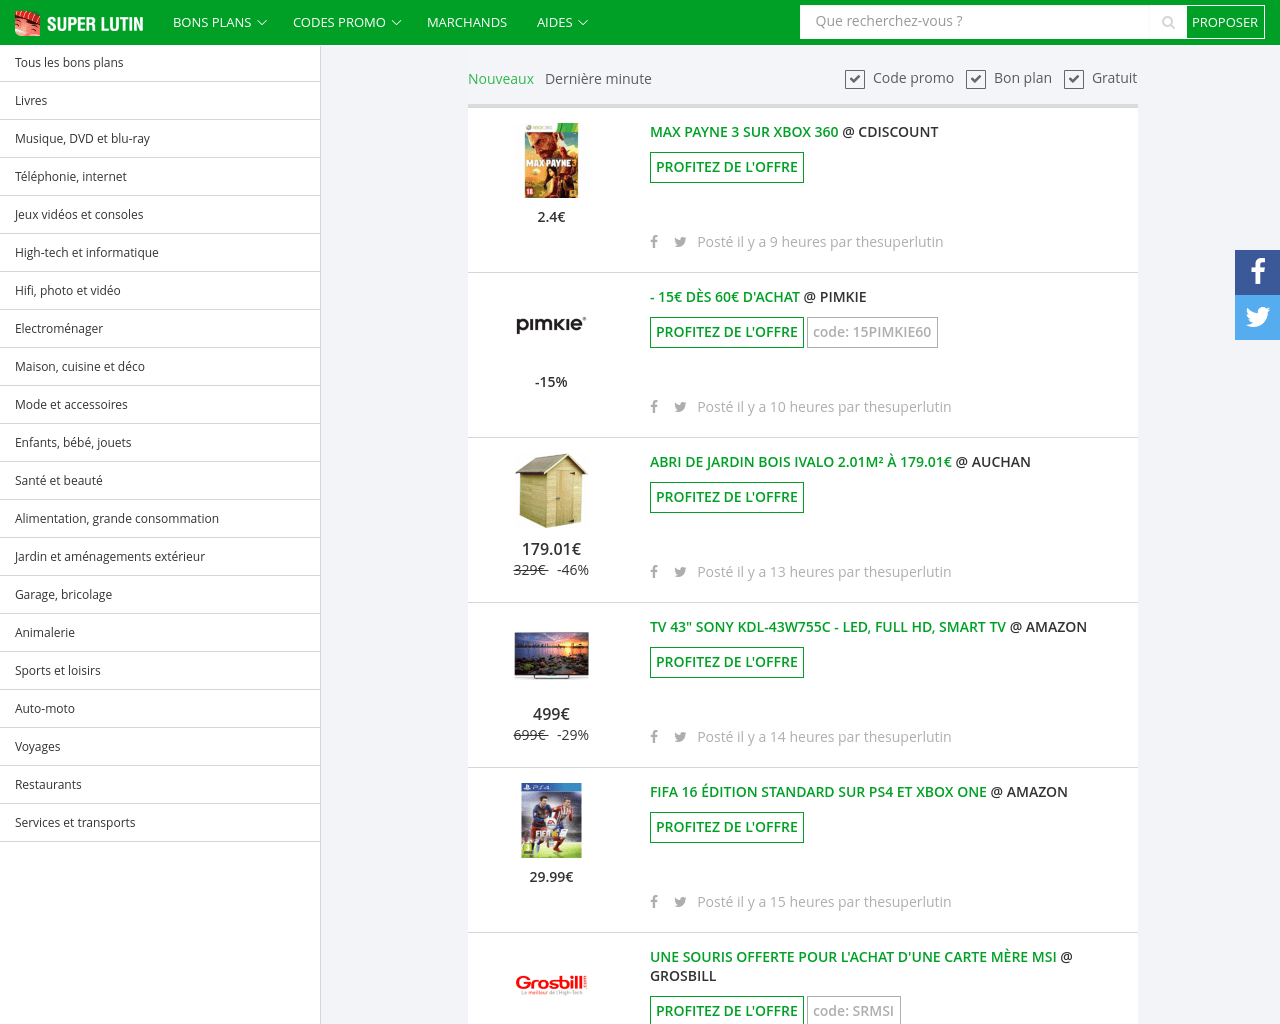This screenshot has width=1280, height=1024.
Task: Toggle the Bon plan checkbox
Action: pyautogui.click(x=976, y=79)
